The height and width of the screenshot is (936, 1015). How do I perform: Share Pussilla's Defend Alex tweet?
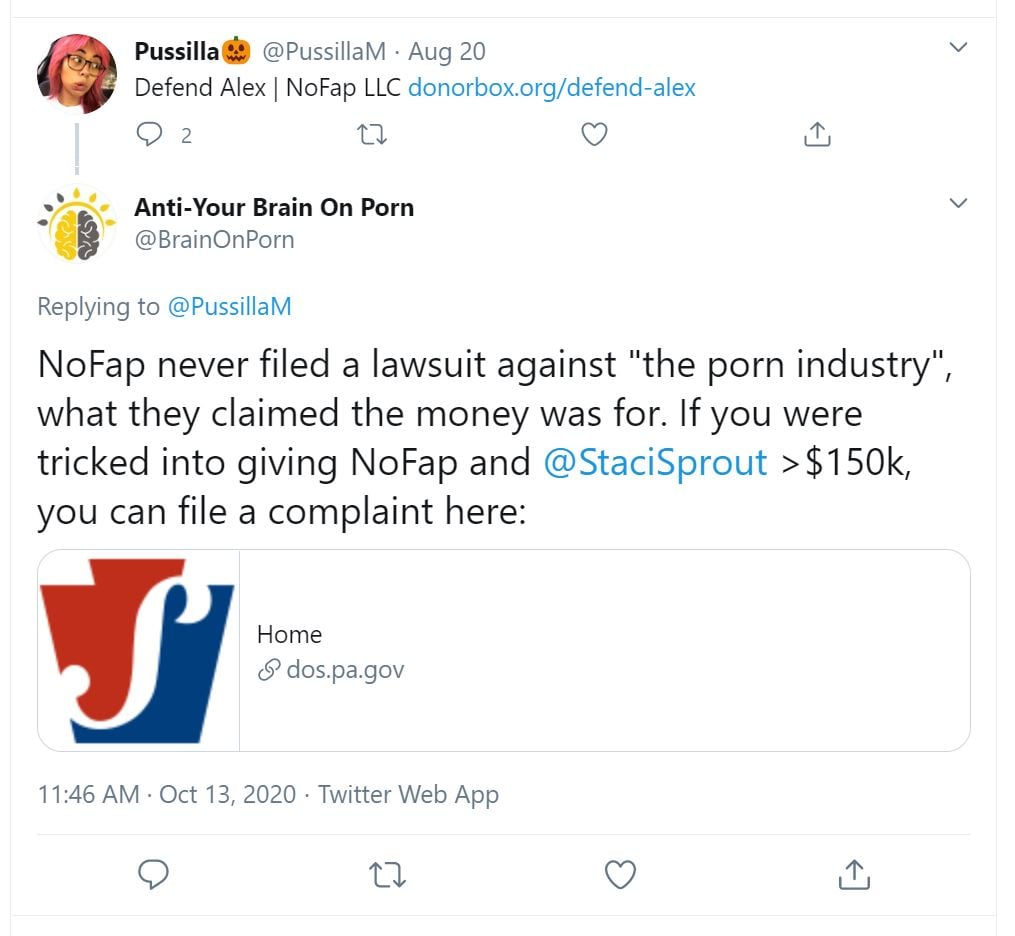[816, 135]
